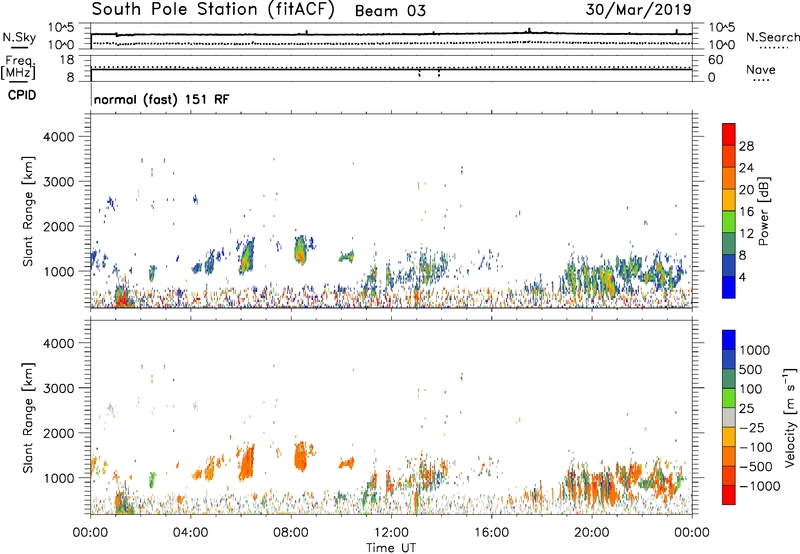
Task: Click the '12:00' time tick label
Action: coord(391,533)
